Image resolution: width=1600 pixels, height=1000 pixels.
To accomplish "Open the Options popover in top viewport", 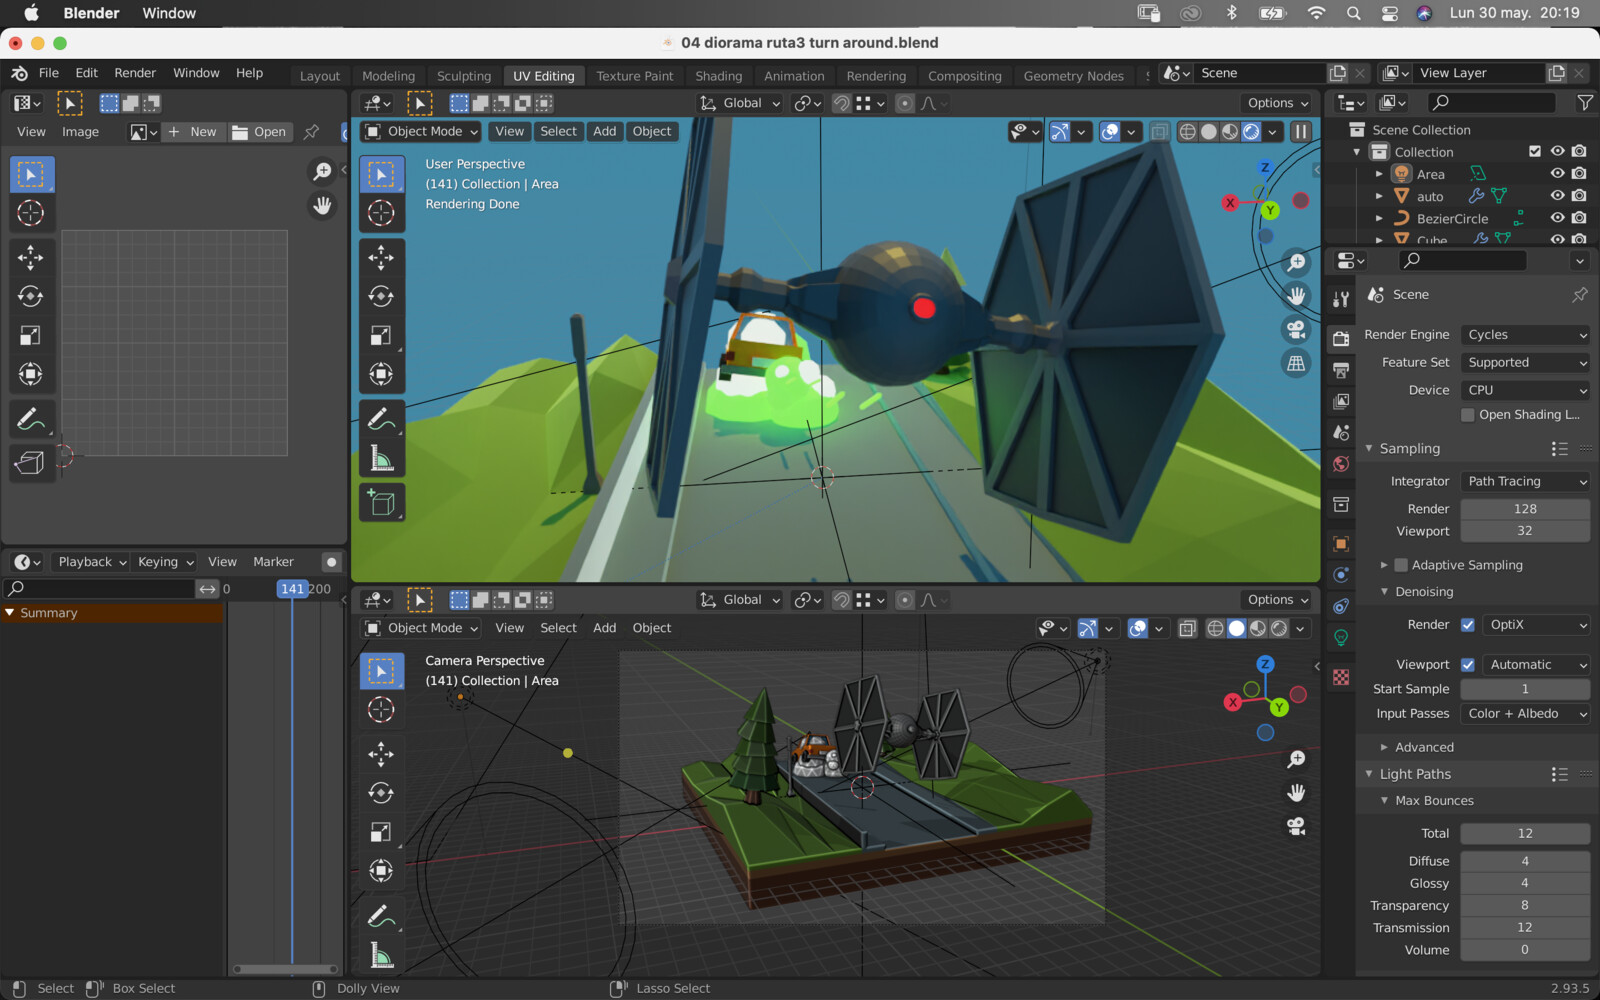I will 1277,103.
